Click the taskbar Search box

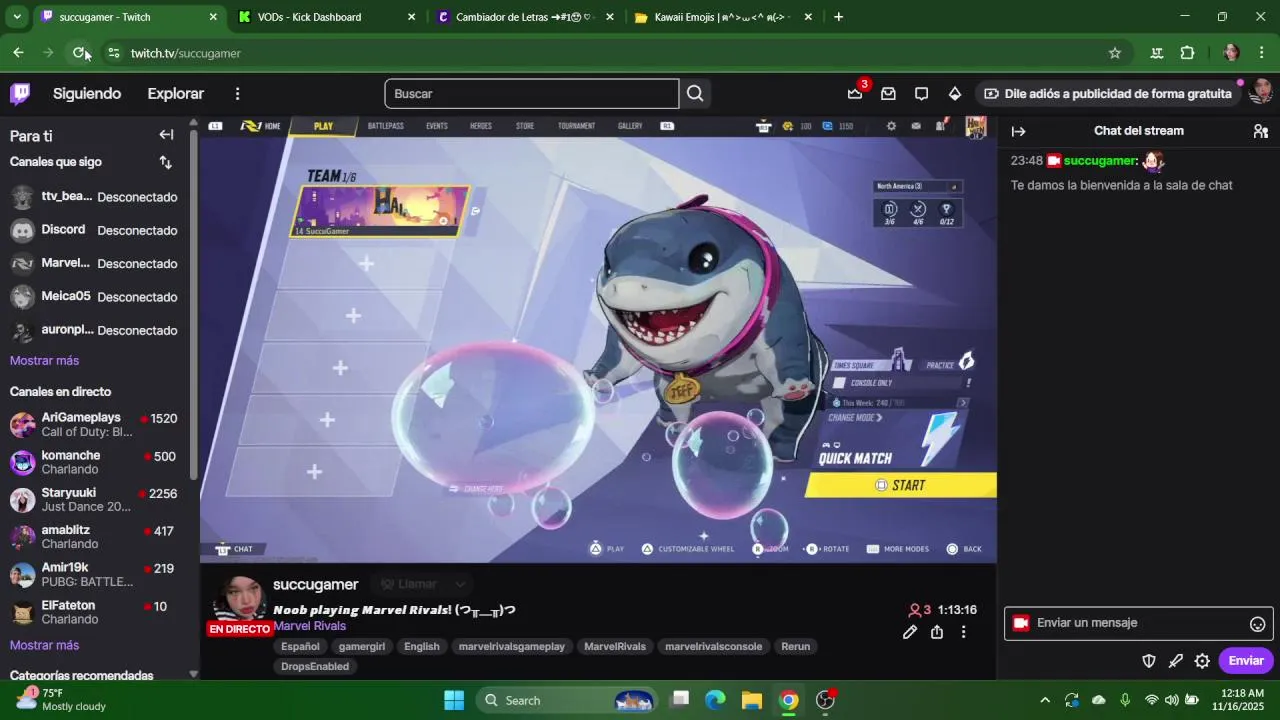point(566,700)
